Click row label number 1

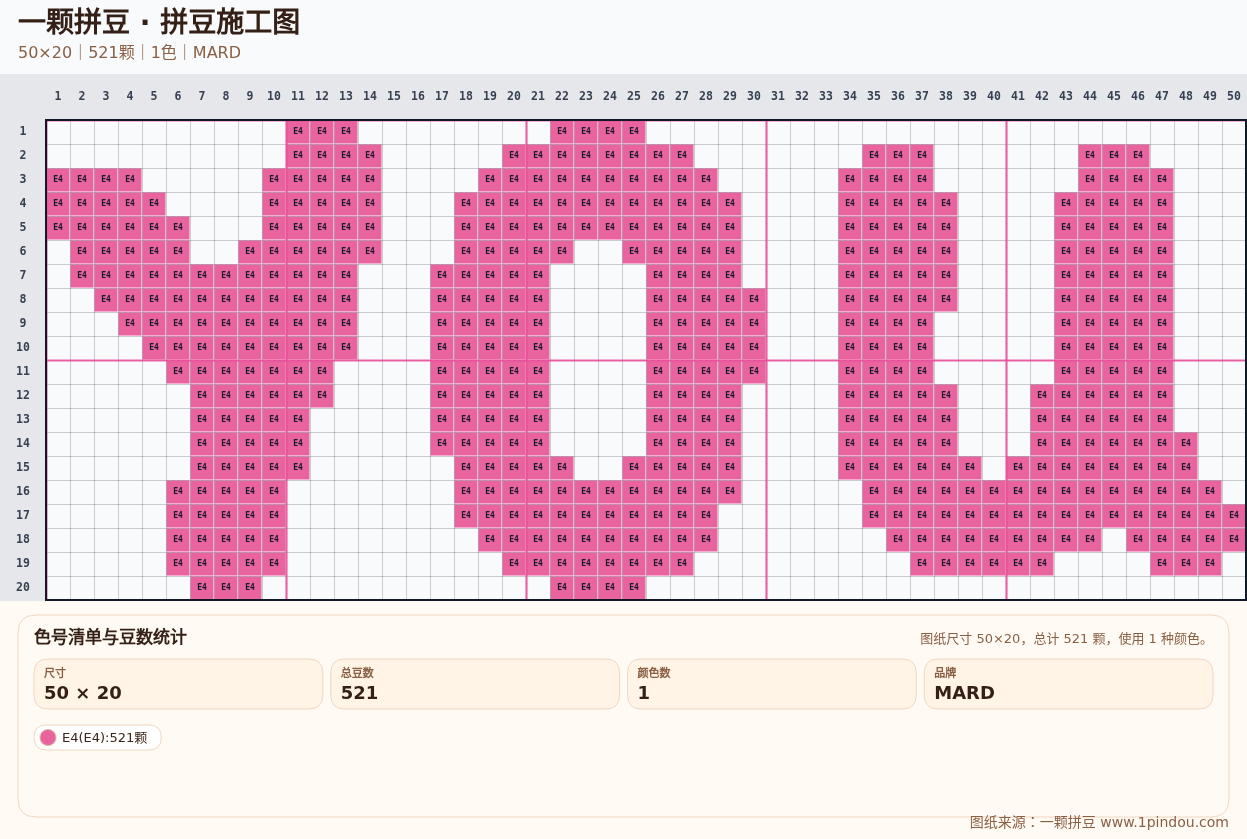23,131
